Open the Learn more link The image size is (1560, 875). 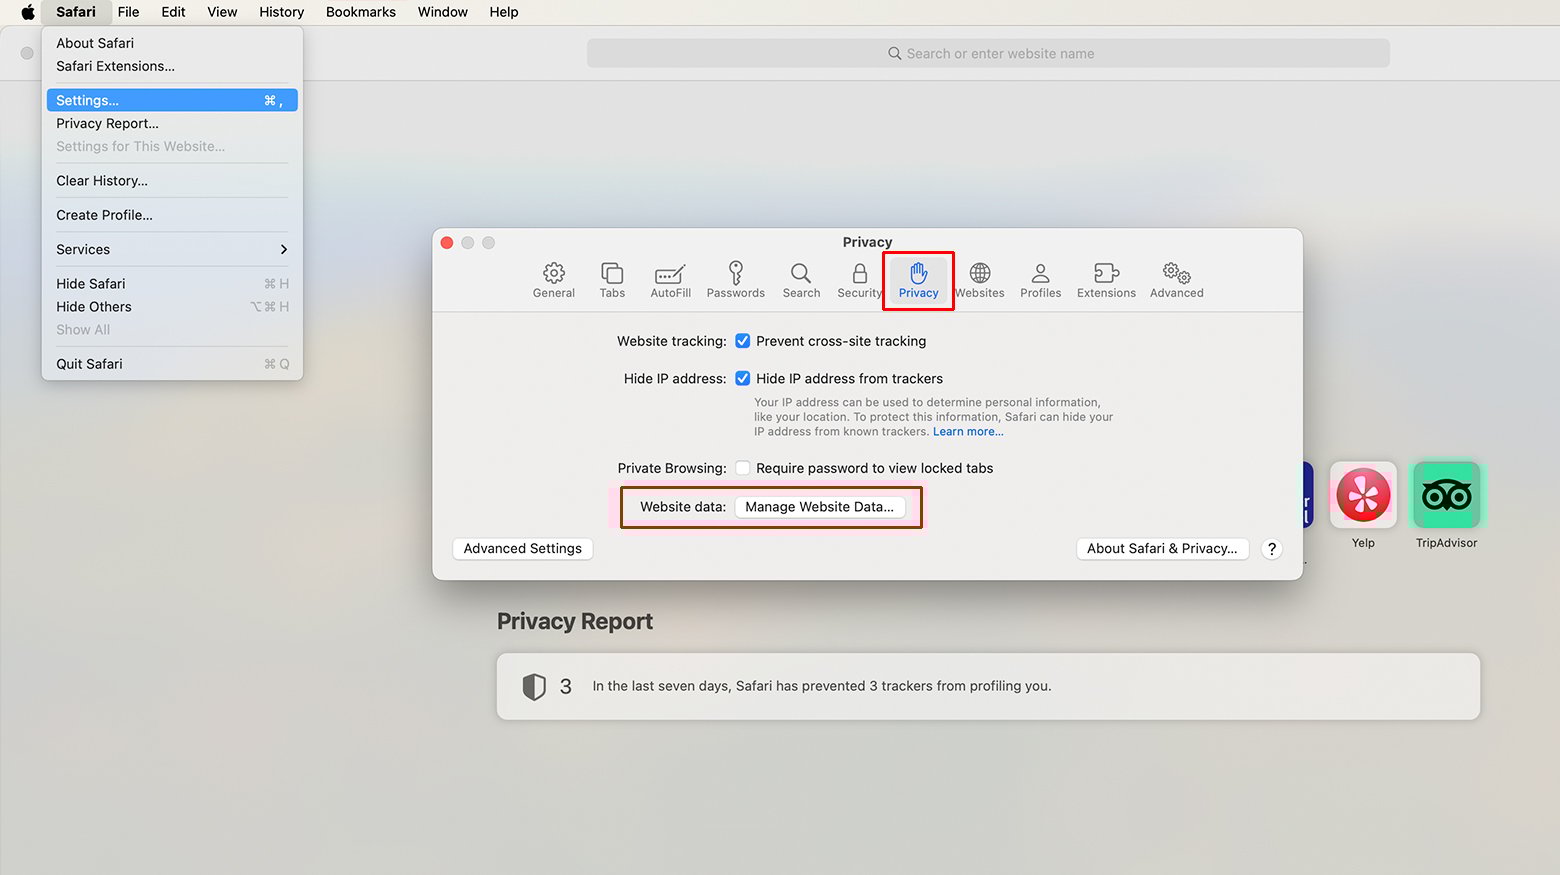(967, 431)
